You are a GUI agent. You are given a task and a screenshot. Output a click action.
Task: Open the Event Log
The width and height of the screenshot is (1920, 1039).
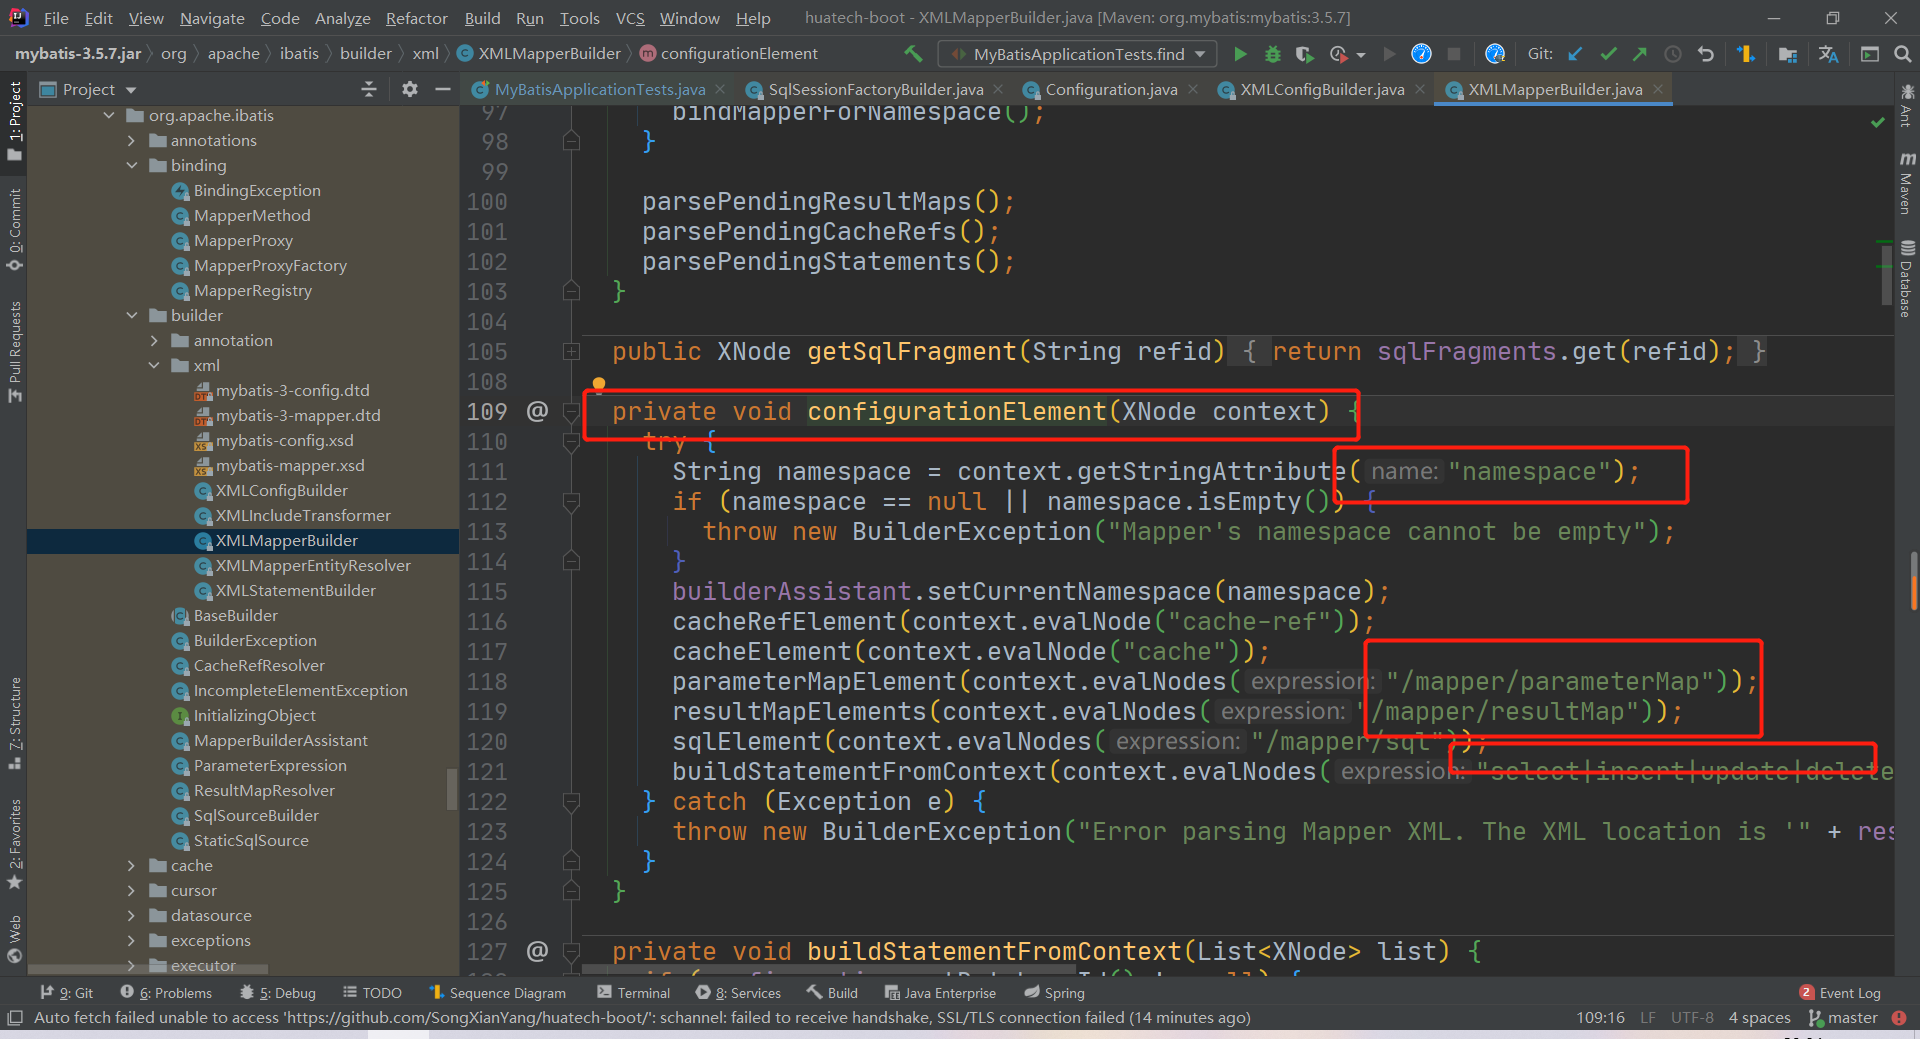click(x=1840, y=993)
